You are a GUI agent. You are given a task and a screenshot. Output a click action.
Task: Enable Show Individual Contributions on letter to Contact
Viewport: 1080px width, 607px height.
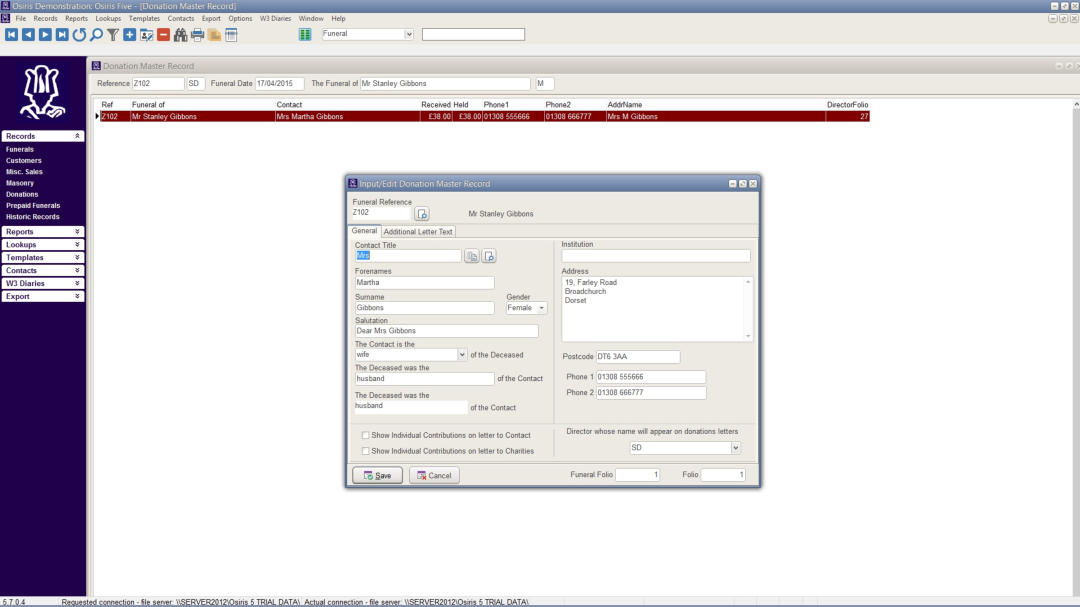[x=366, y=436]
